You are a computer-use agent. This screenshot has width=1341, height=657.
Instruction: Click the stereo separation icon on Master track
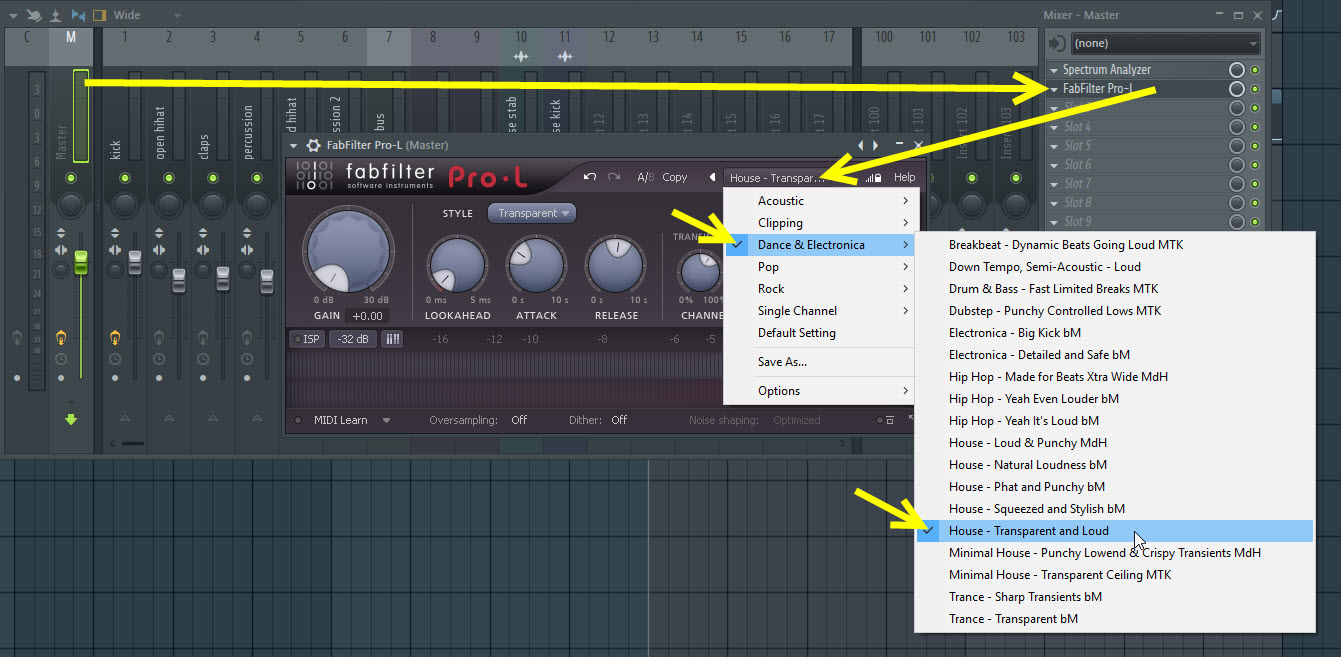pos(61,250)
